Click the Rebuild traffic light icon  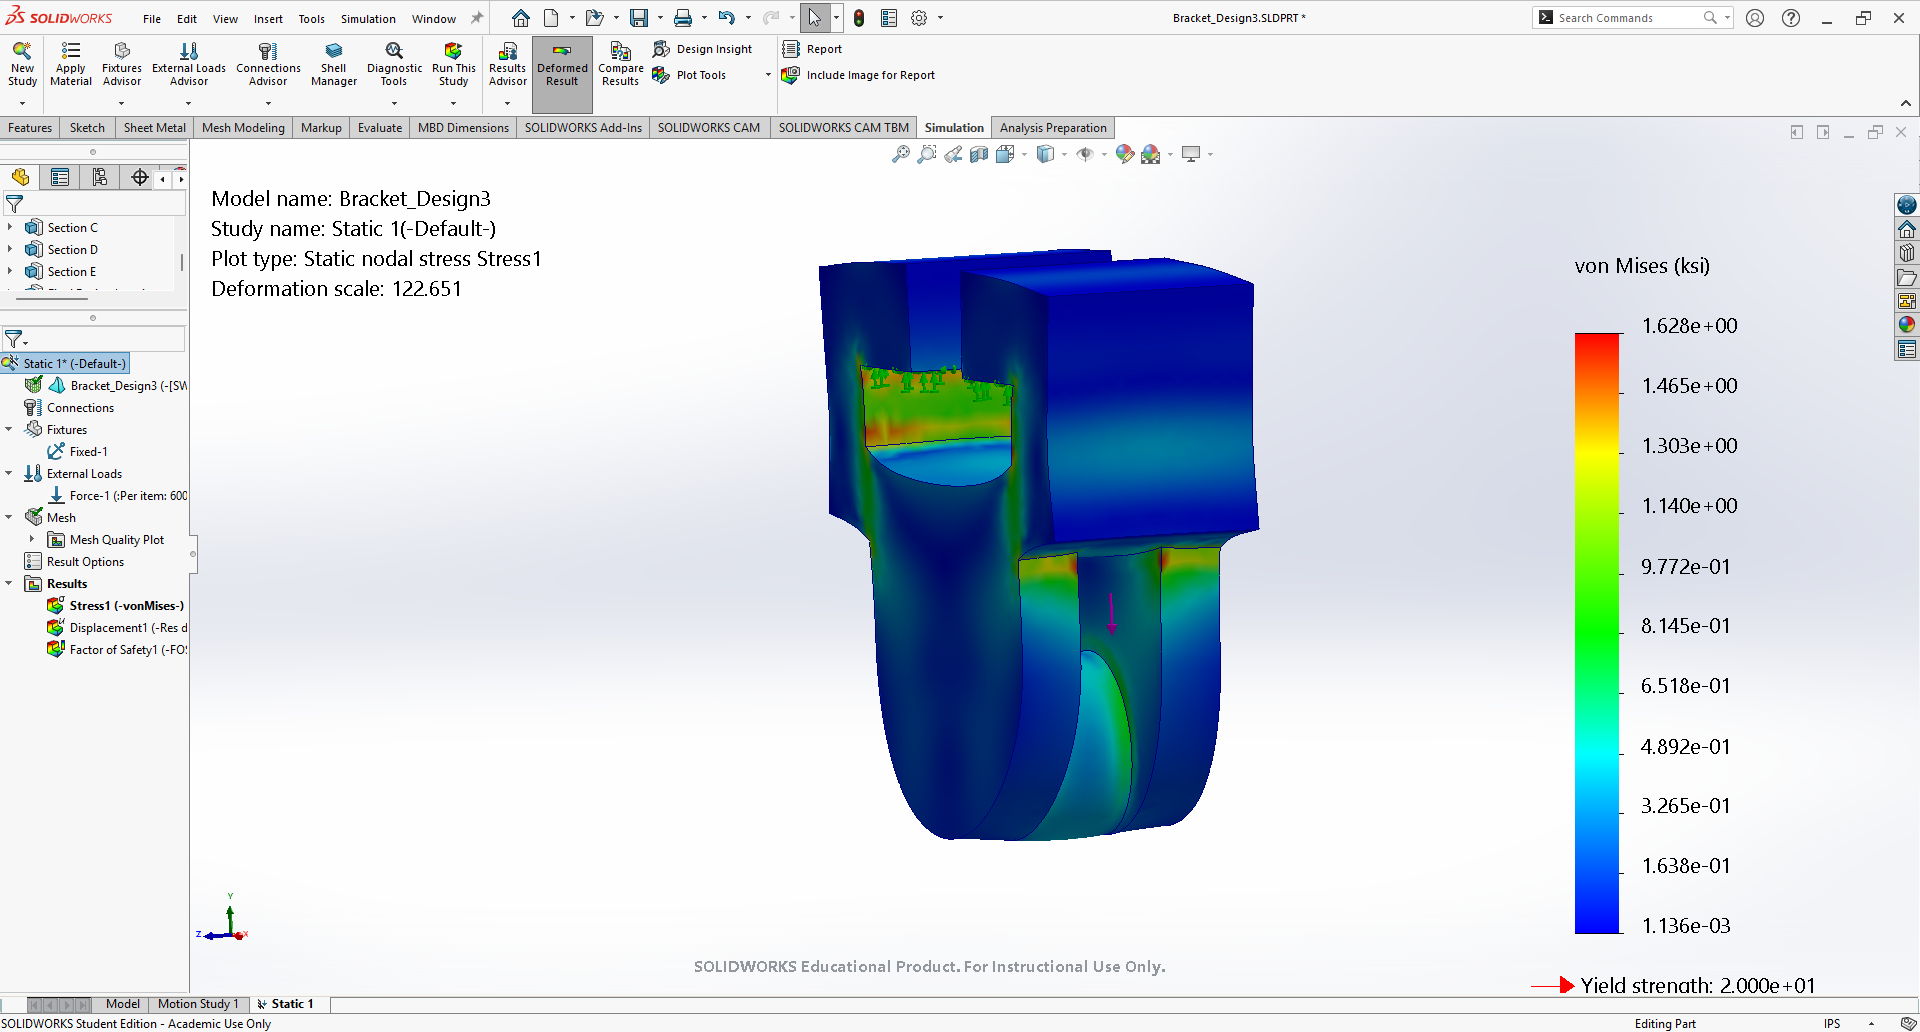(x=859, y=18)
